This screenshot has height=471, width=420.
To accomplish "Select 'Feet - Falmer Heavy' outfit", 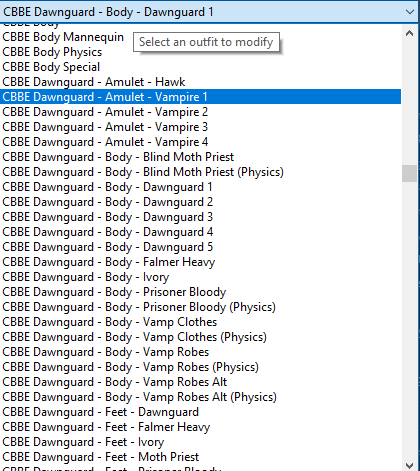I will 200,427.
